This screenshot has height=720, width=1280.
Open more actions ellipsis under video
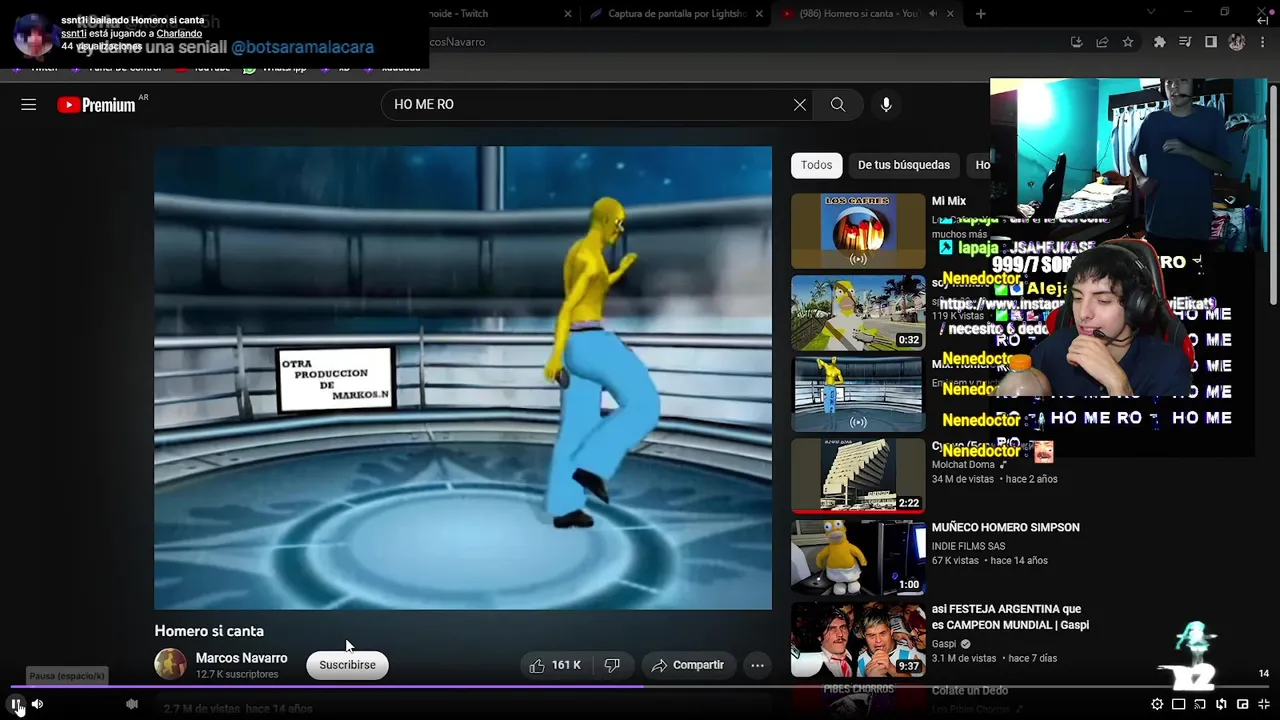pos(757,665)
